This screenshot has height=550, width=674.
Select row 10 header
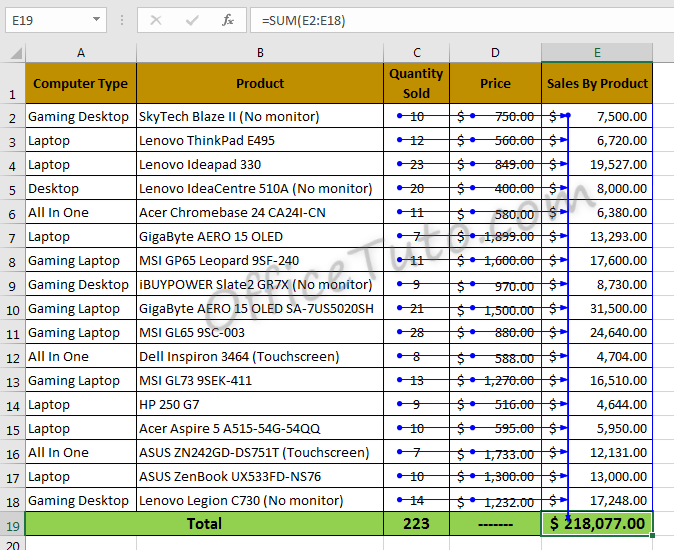click(x=12, y=308)
